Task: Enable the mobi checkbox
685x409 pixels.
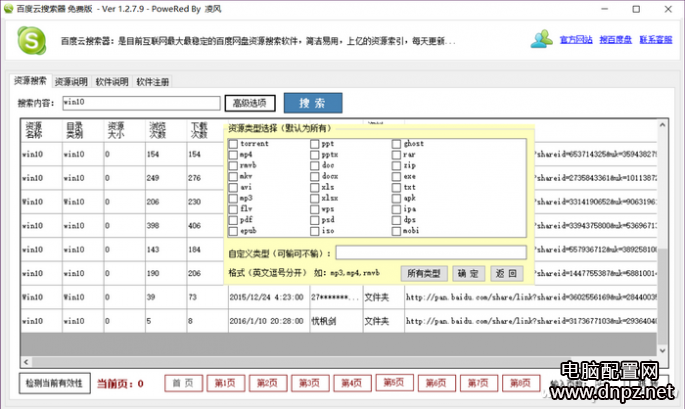Action: click(x=396, y=231)
